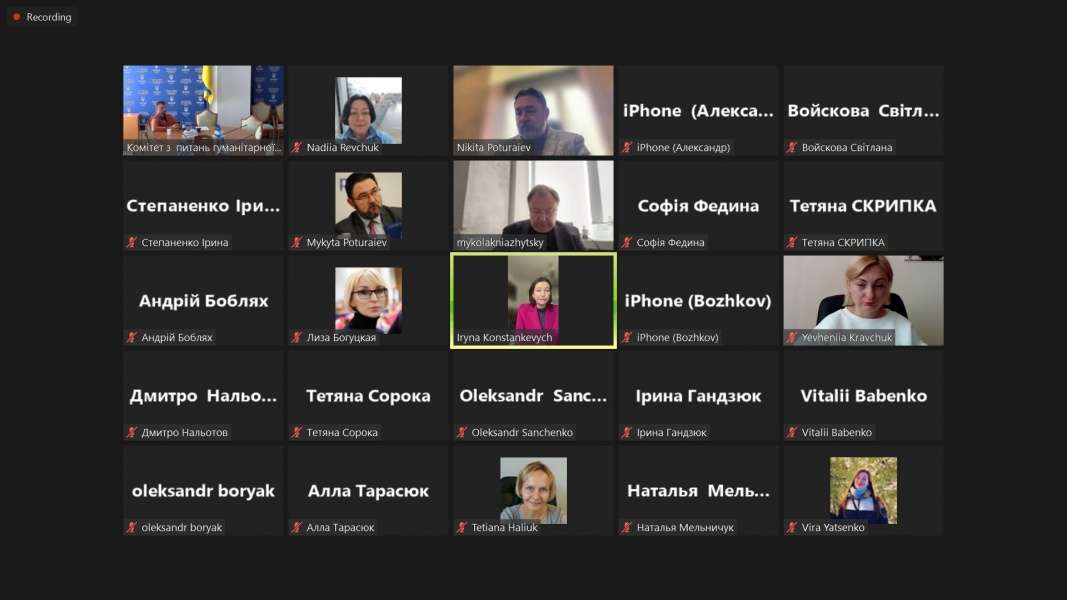Image resolution: width=1067 pixels, height=600 pixels.
Task: Click muted mic icon beside oleksandr boryak
Action: click(x=132, y=528)
